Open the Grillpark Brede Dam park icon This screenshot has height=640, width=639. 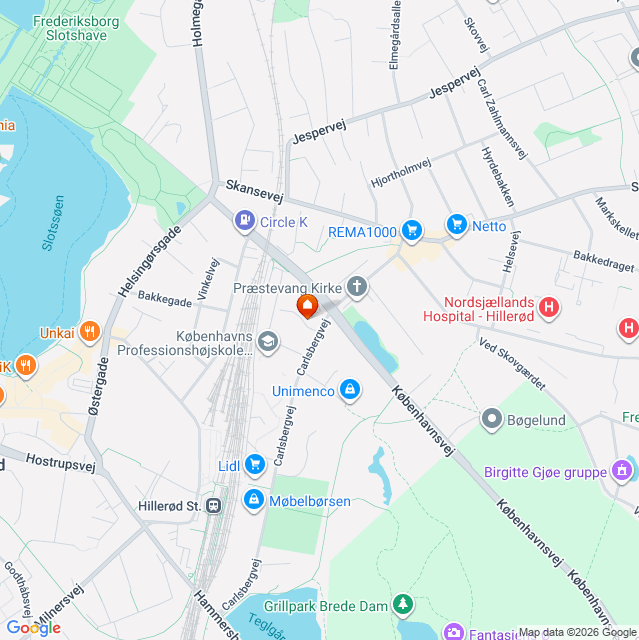403,604
